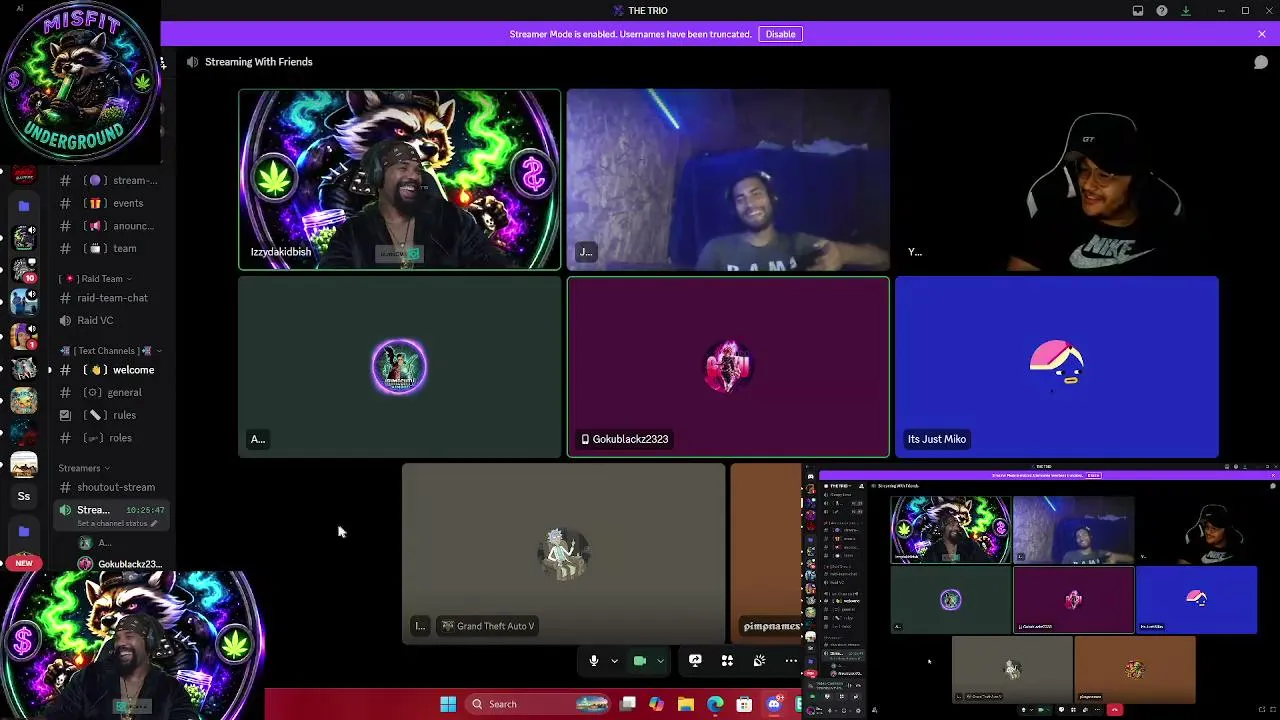
Task: Open the rules channel
Action: [x=110, y=415]
